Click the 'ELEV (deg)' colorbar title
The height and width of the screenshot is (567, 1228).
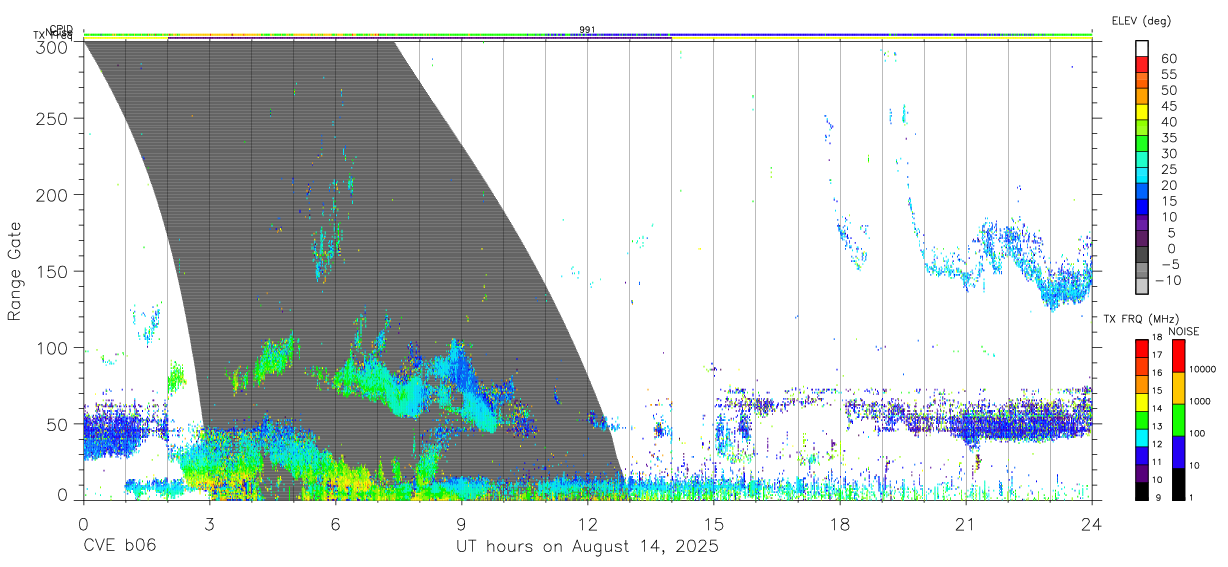pyautogui.click(x=1142, y=21)
